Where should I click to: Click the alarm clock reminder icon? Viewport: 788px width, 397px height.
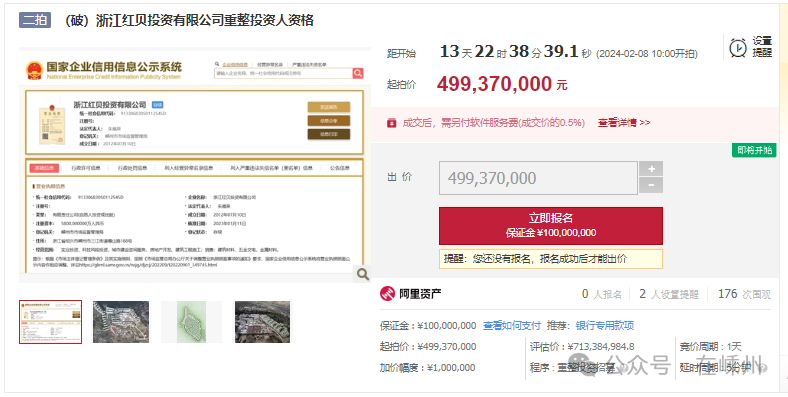click(x=738, y=48)
